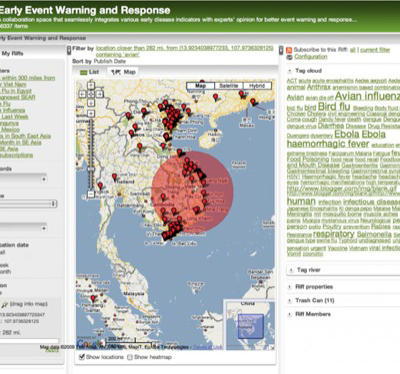Screen dimensions: 400x374
Task: Click the red radius circle on map
Action: coord(193,192)
